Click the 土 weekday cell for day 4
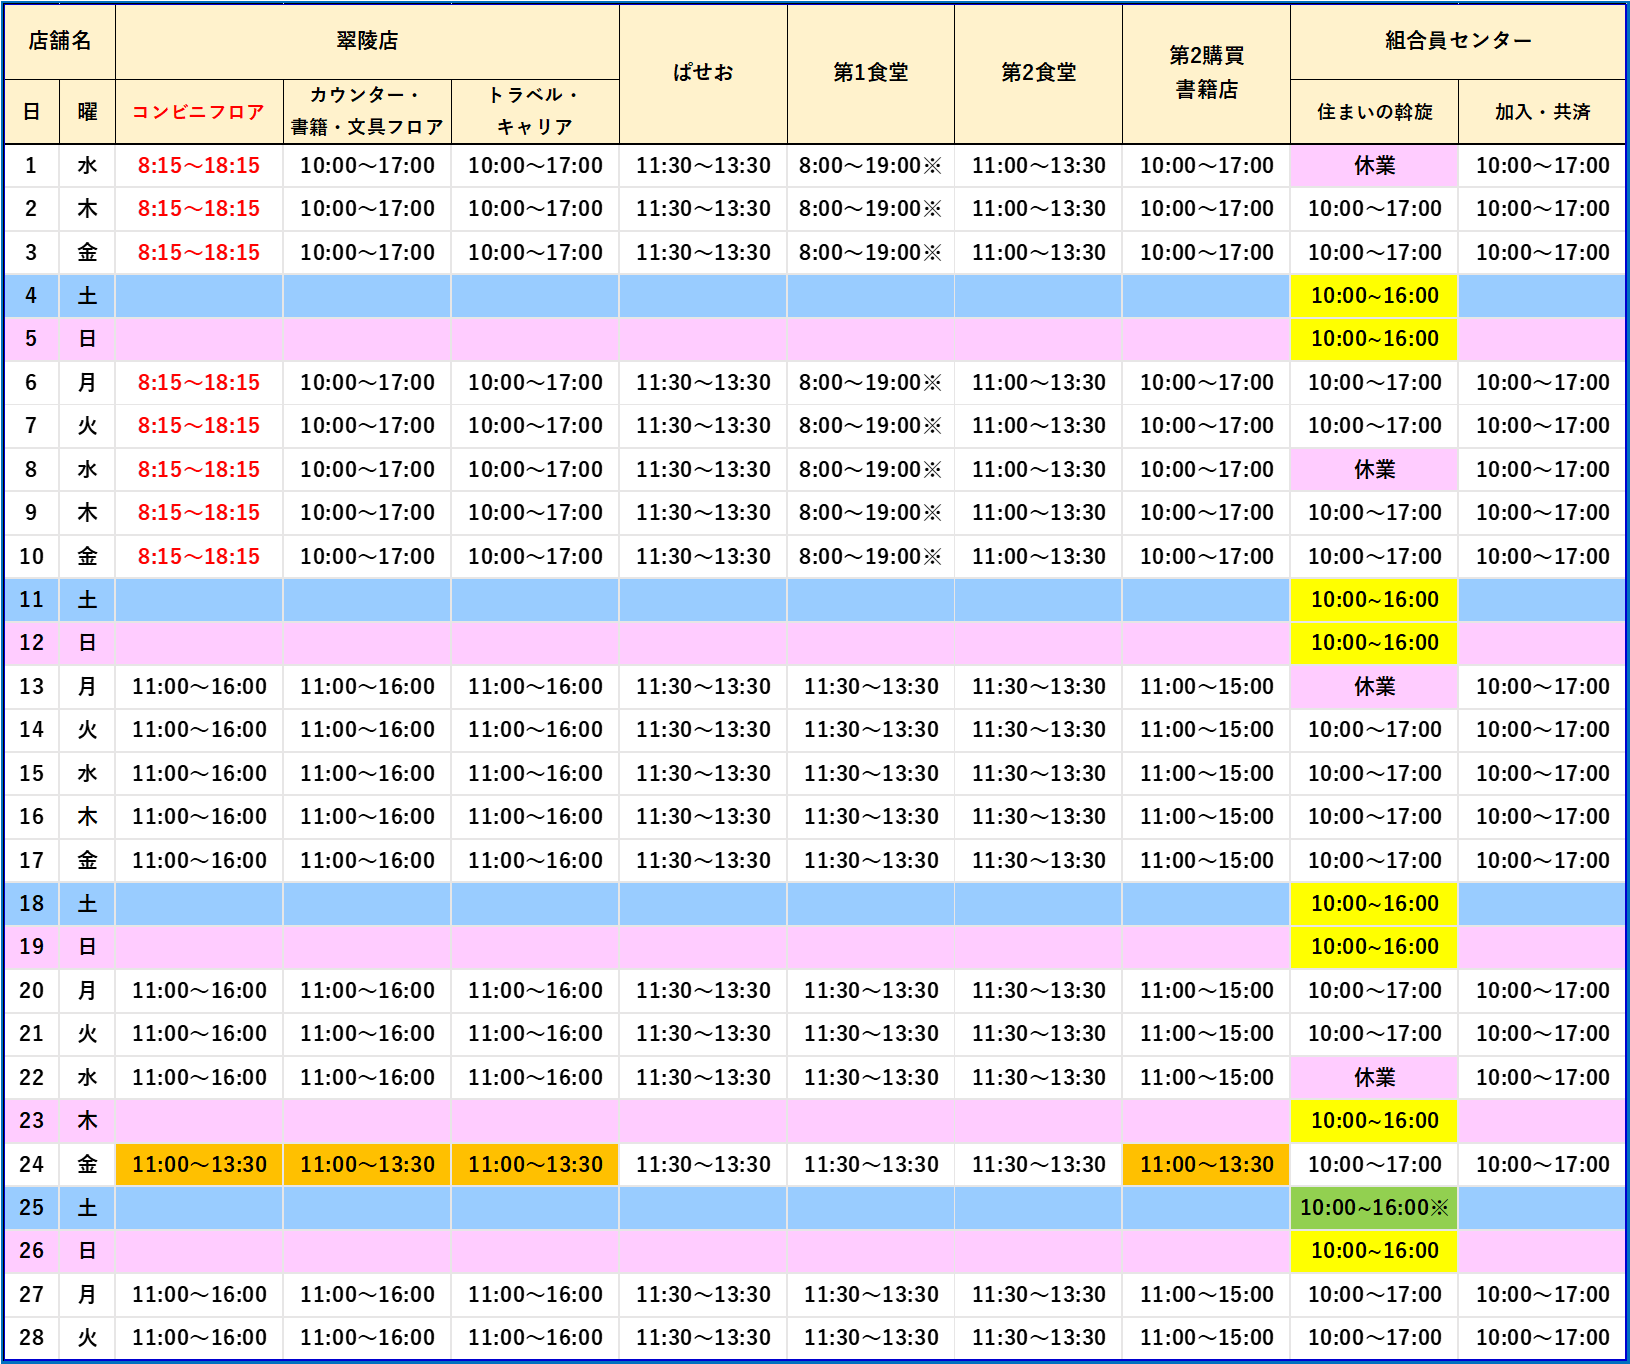This screenshot has height=1364, width=1630. [88, 296]
